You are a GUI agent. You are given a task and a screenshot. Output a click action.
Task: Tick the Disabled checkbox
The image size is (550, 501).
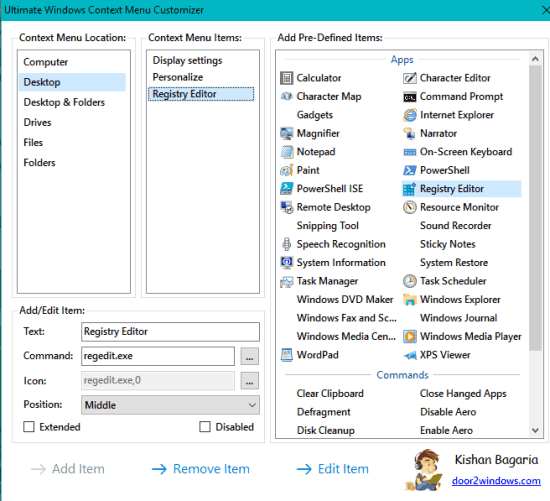pyautogui.click(x=205, y=427)
